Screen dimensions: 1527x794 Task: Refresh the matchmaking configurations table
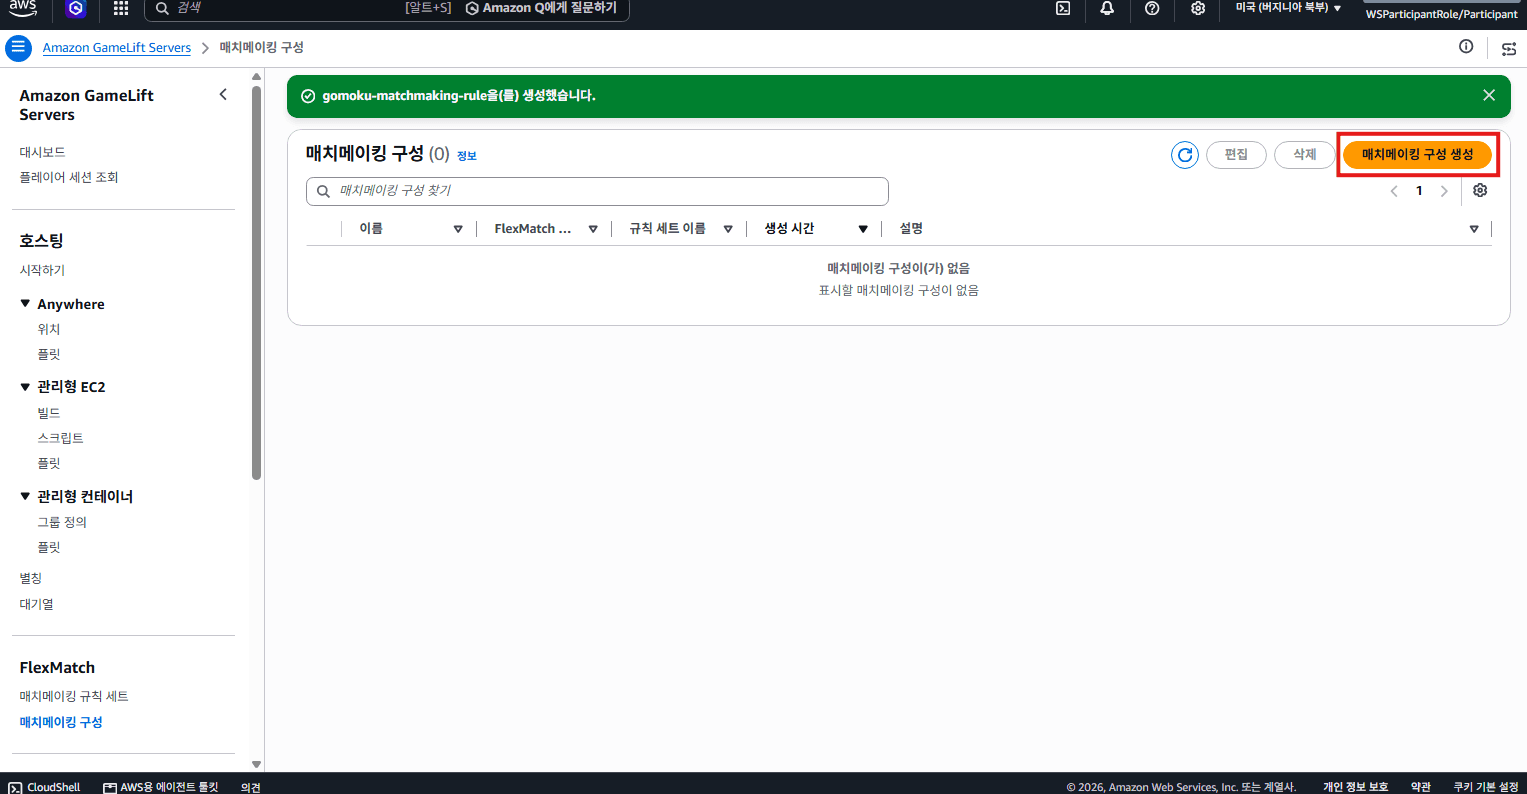click(1185, 155)
